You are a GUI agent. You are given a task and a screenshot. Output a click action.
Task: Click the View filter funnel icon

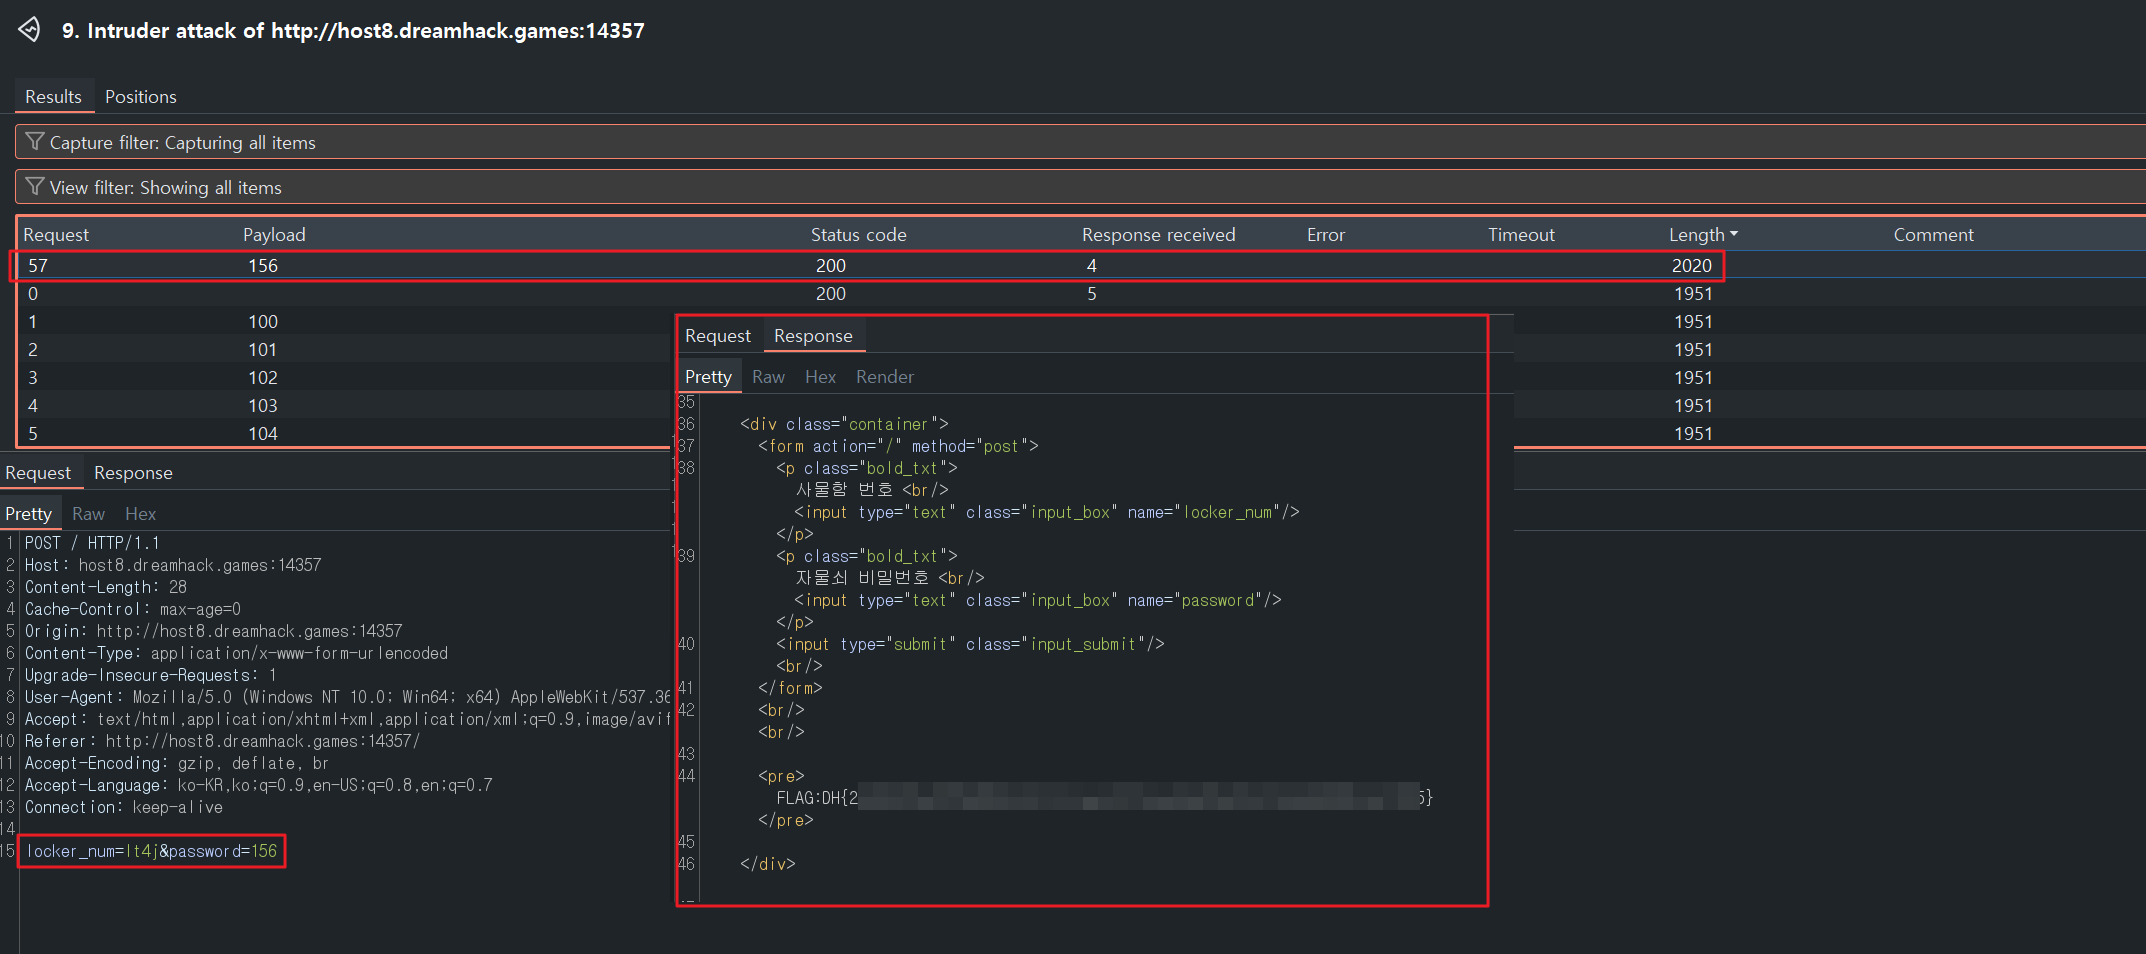(x=35, y=187)
